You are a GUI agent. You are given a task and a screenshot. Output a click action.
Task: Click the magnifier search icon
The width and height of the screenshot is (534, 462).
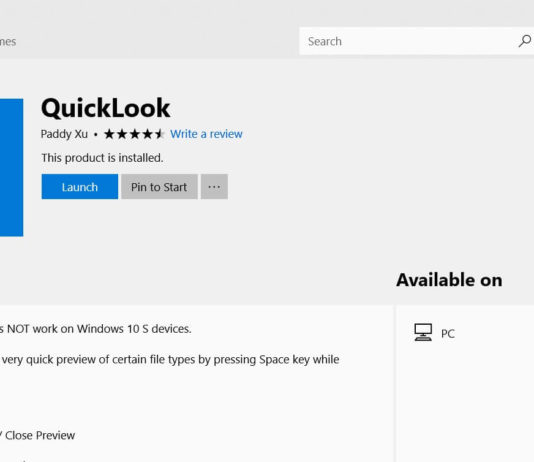(x=525, y=41)
